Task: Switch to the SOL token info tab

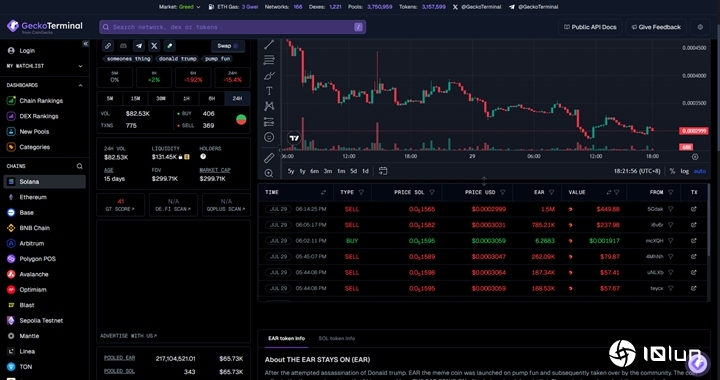Action: click(x=337, y=338)
